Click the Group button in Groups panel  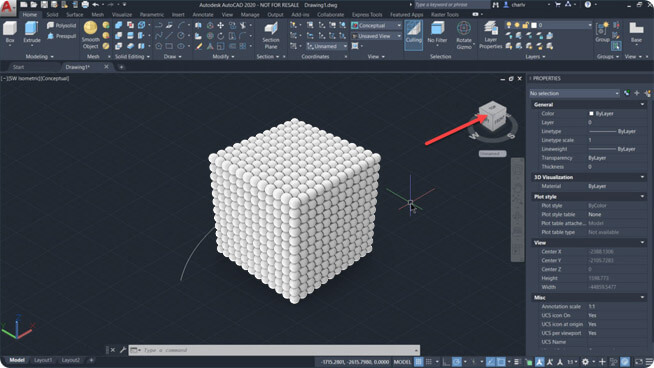(602, 33)
